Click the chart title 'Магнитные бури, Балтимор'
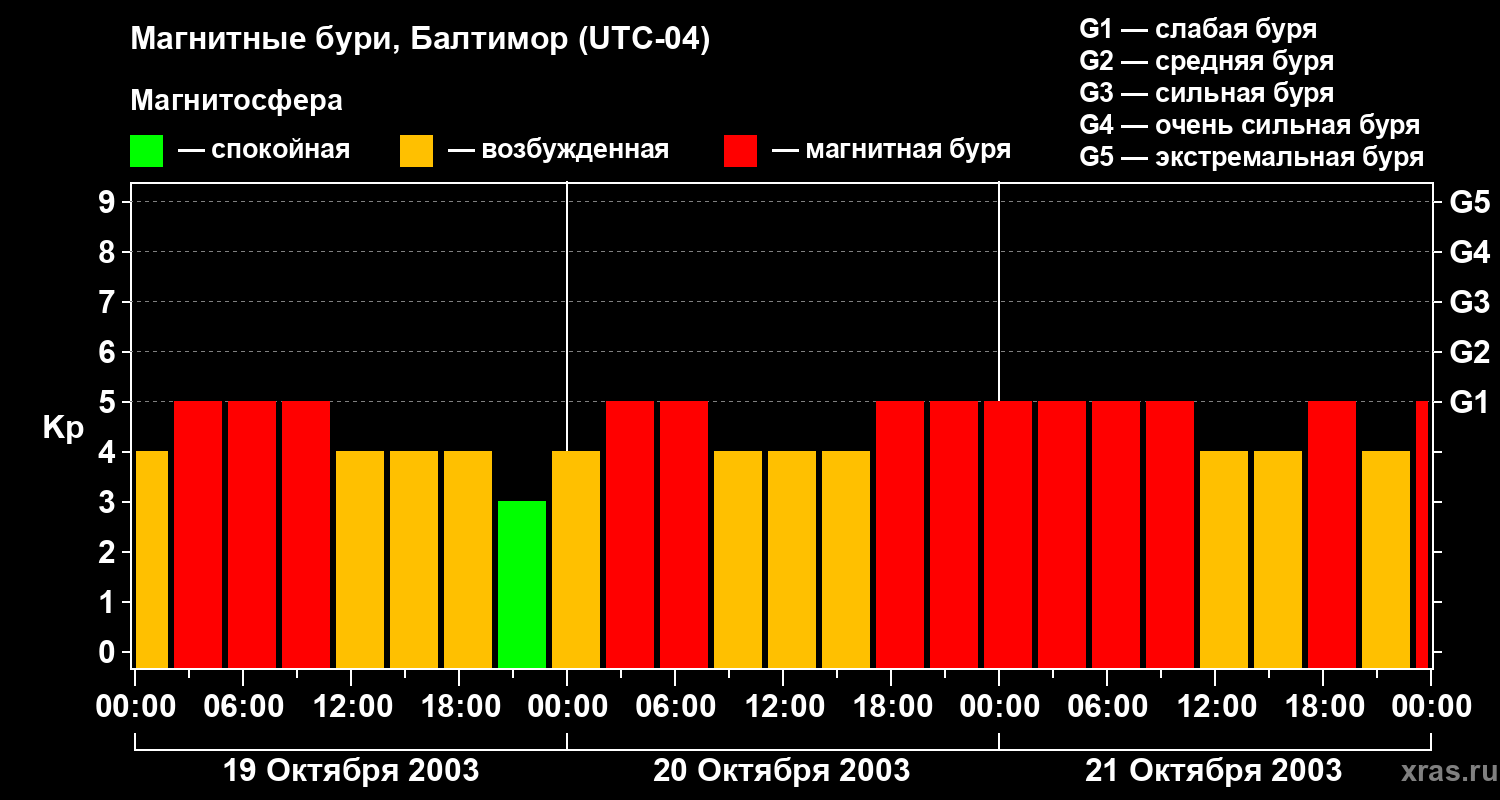Image resolution: width=1500 pixels, height=800 pixels. (420, 40)
